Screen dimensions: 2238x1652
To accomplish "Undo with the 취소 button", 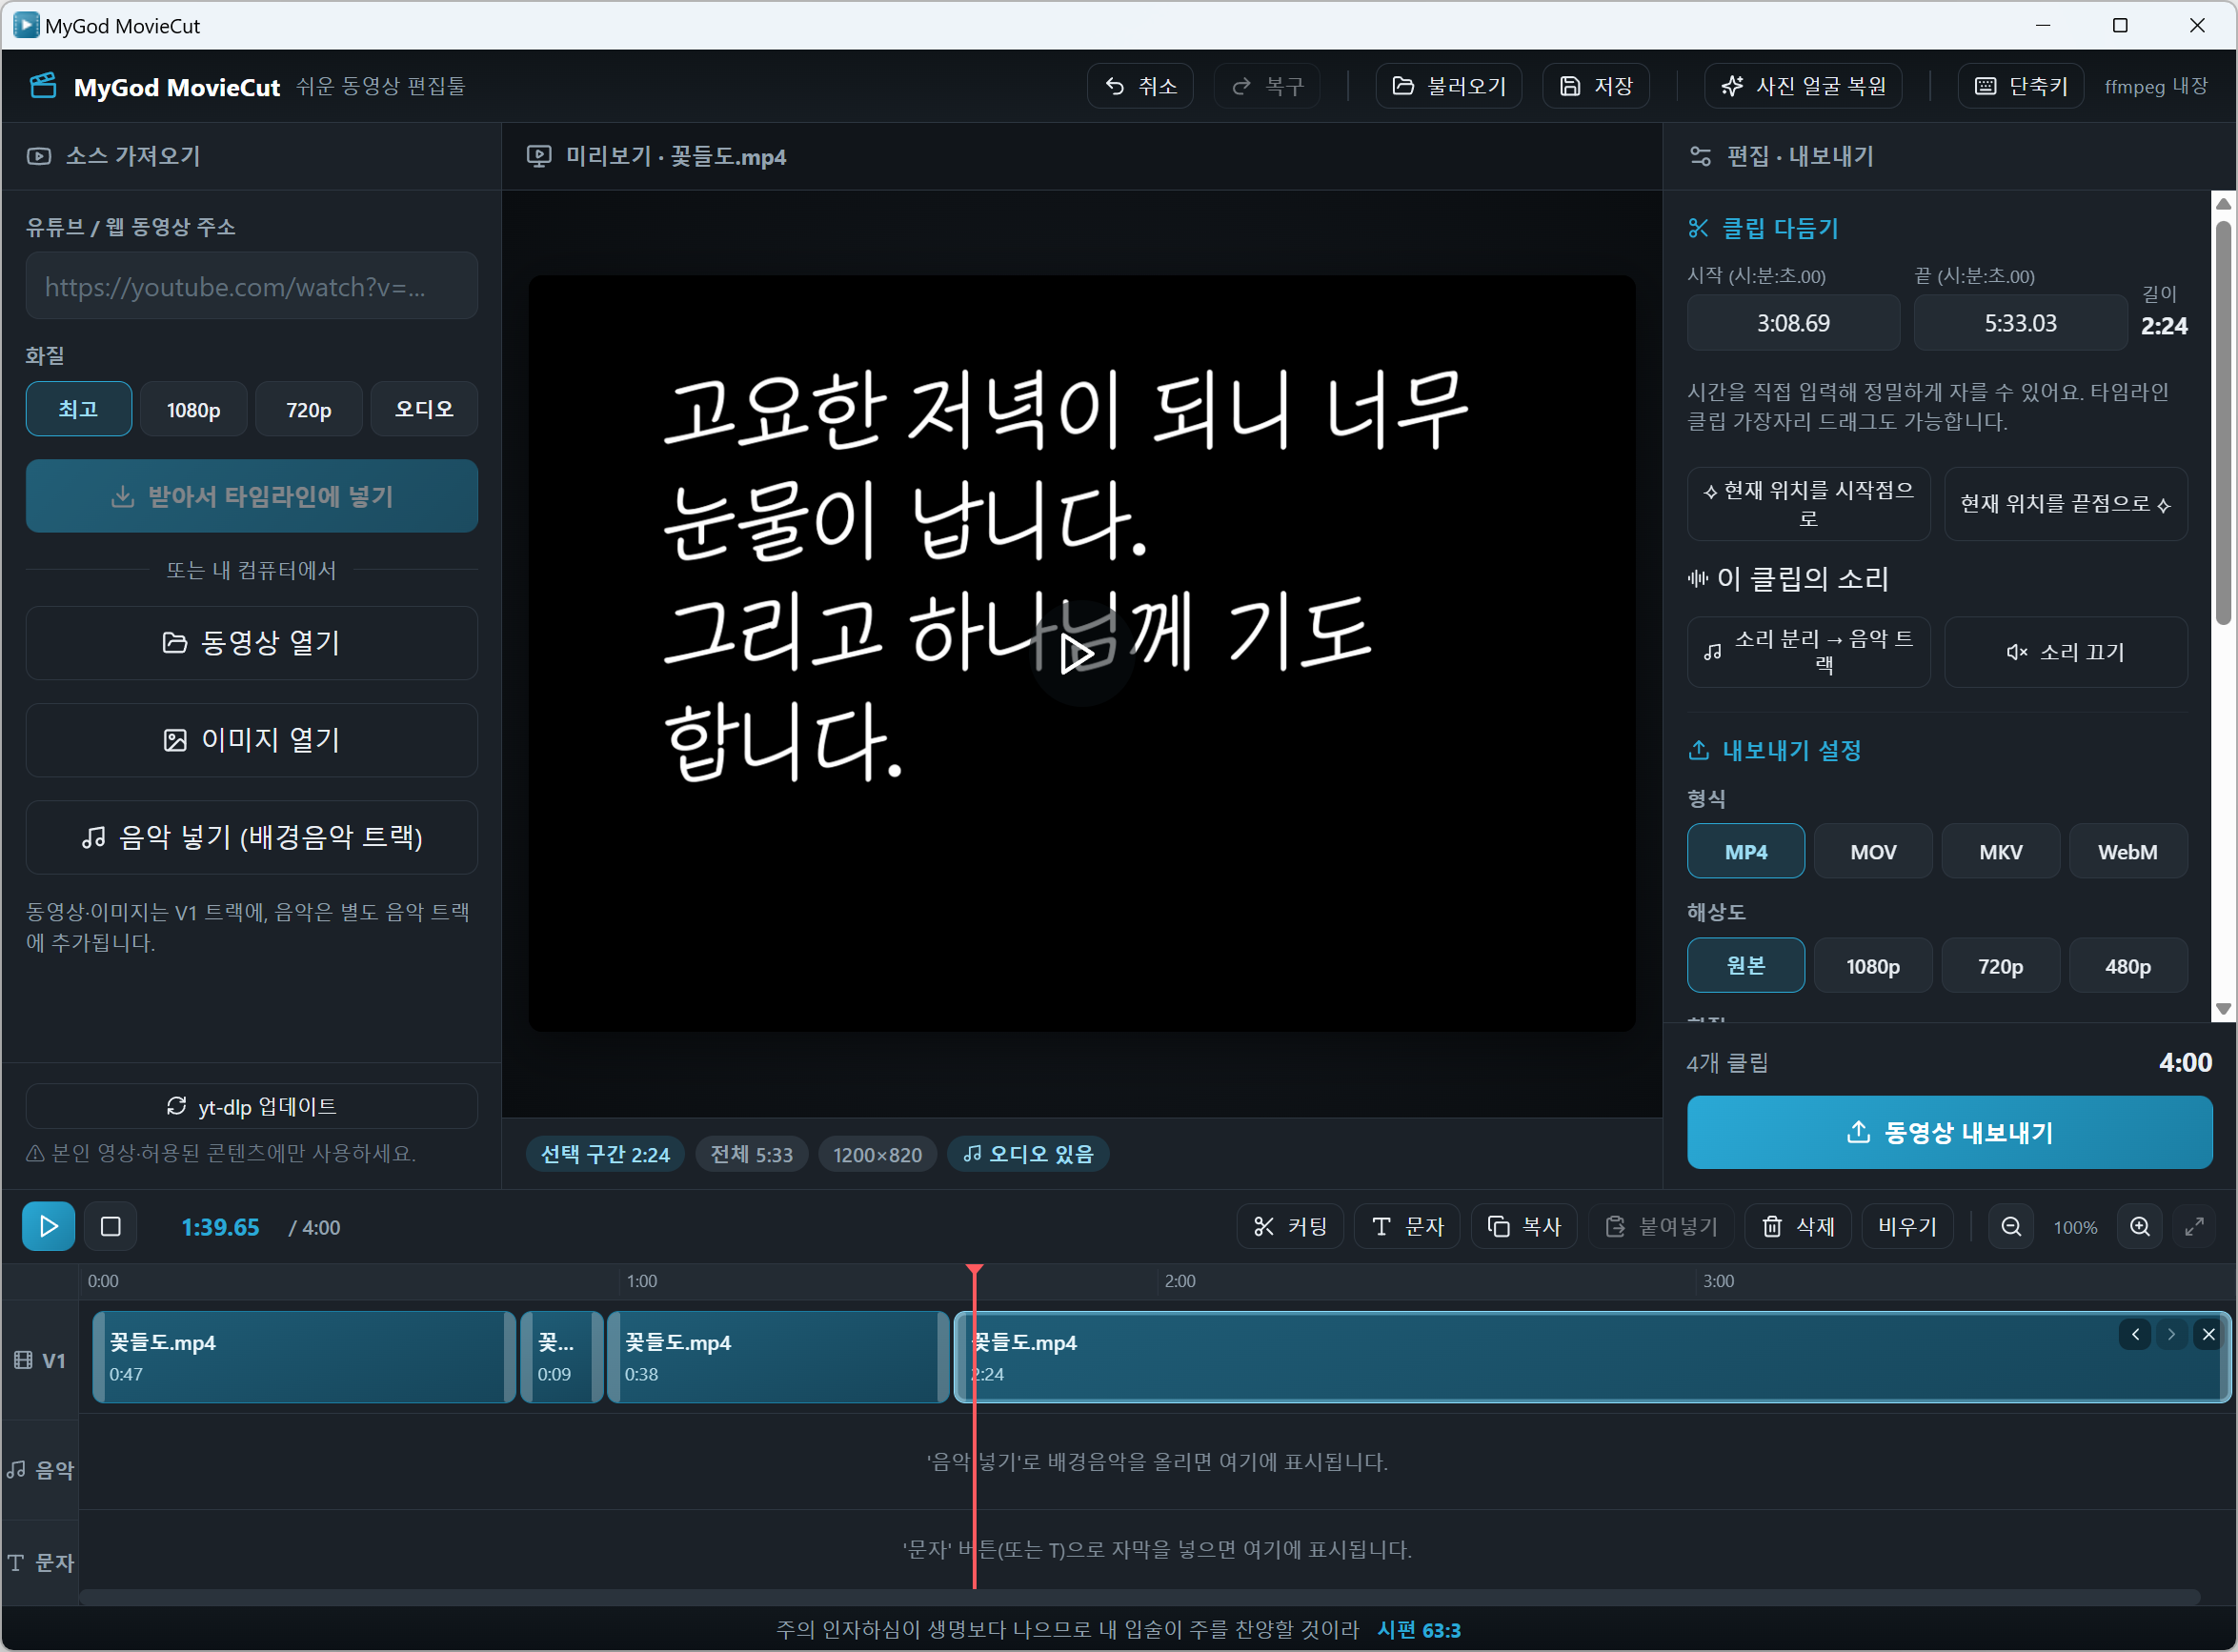I will 1140,86.
